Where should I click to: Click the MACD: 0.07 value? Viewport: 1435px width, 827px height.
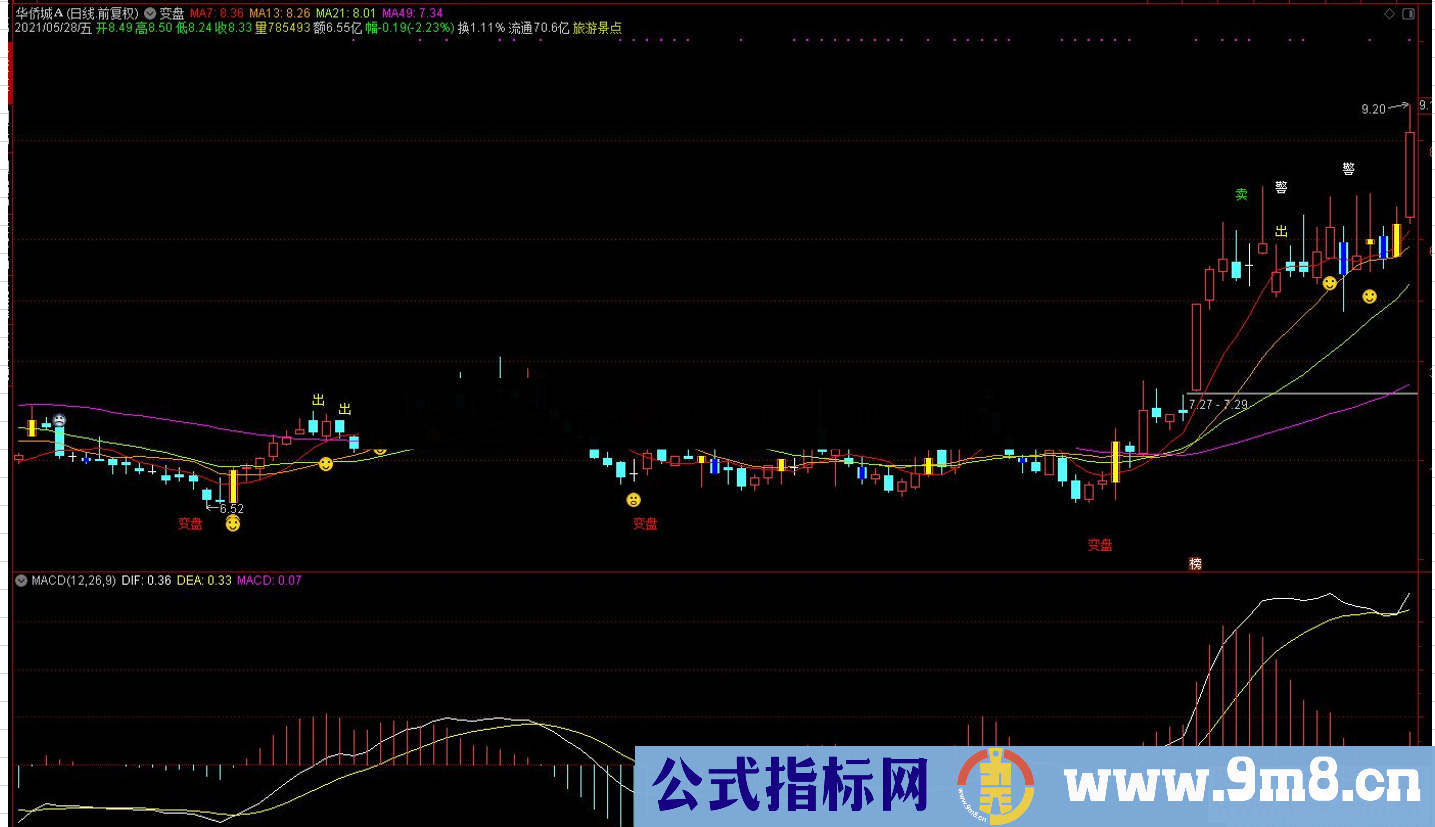point(269,580)
